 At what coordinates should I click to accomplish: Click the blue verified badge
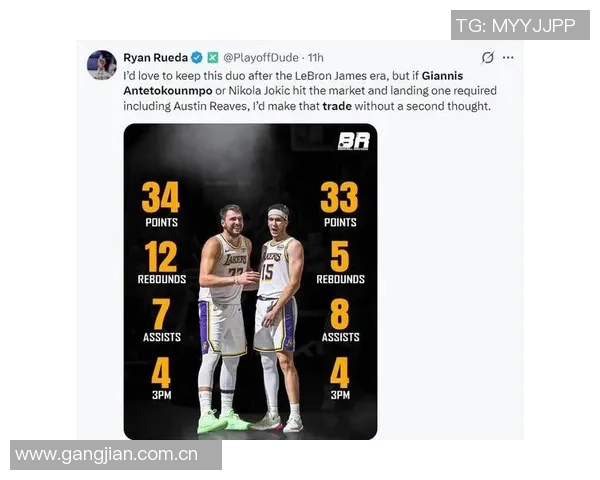(197, 58)
